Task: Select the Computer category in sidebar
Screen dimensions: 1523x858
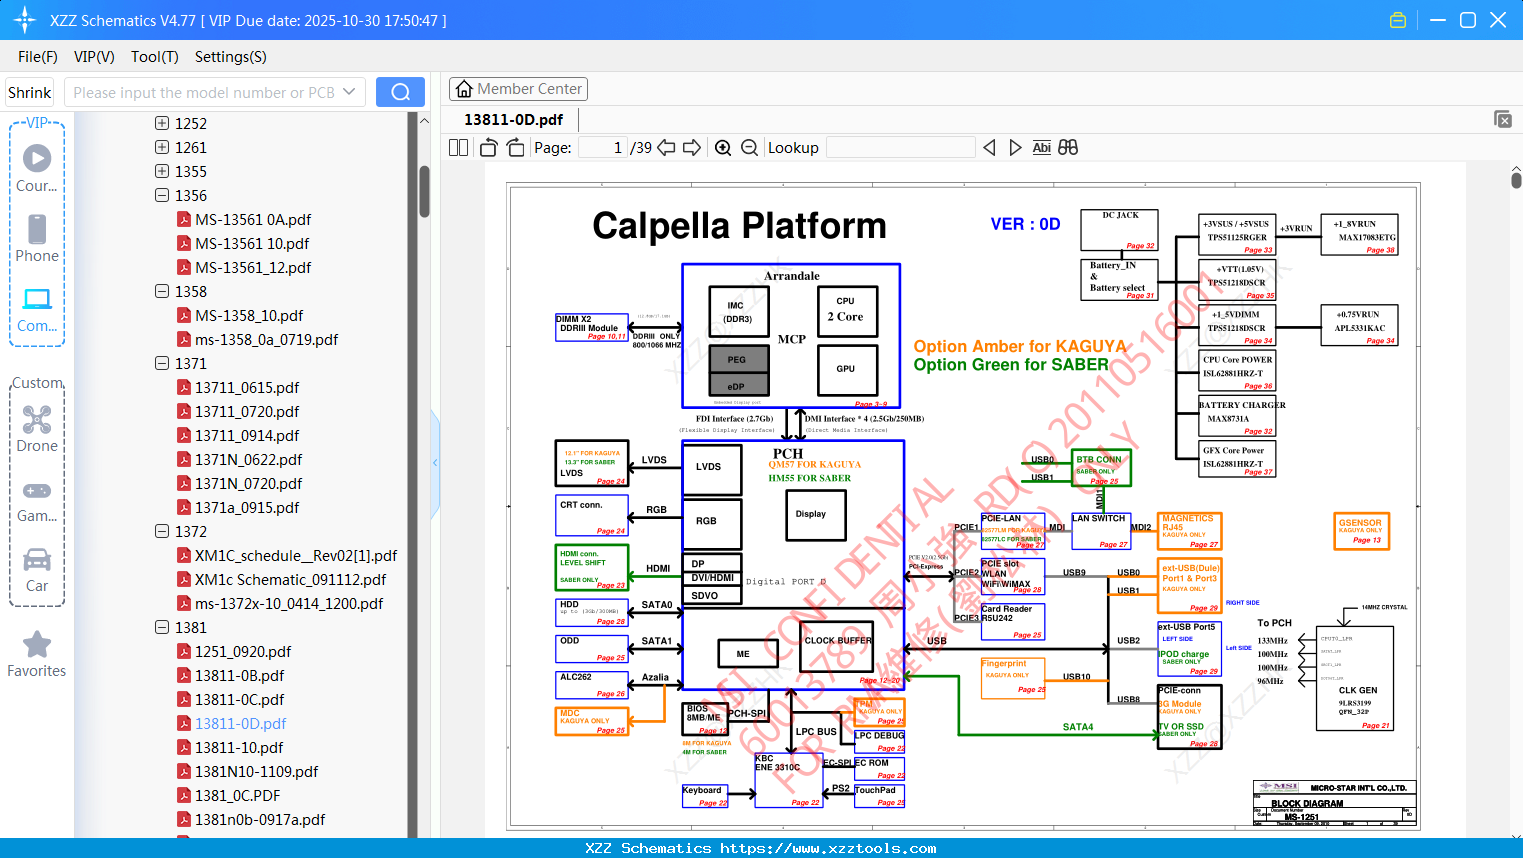Action: pos(37,309)
